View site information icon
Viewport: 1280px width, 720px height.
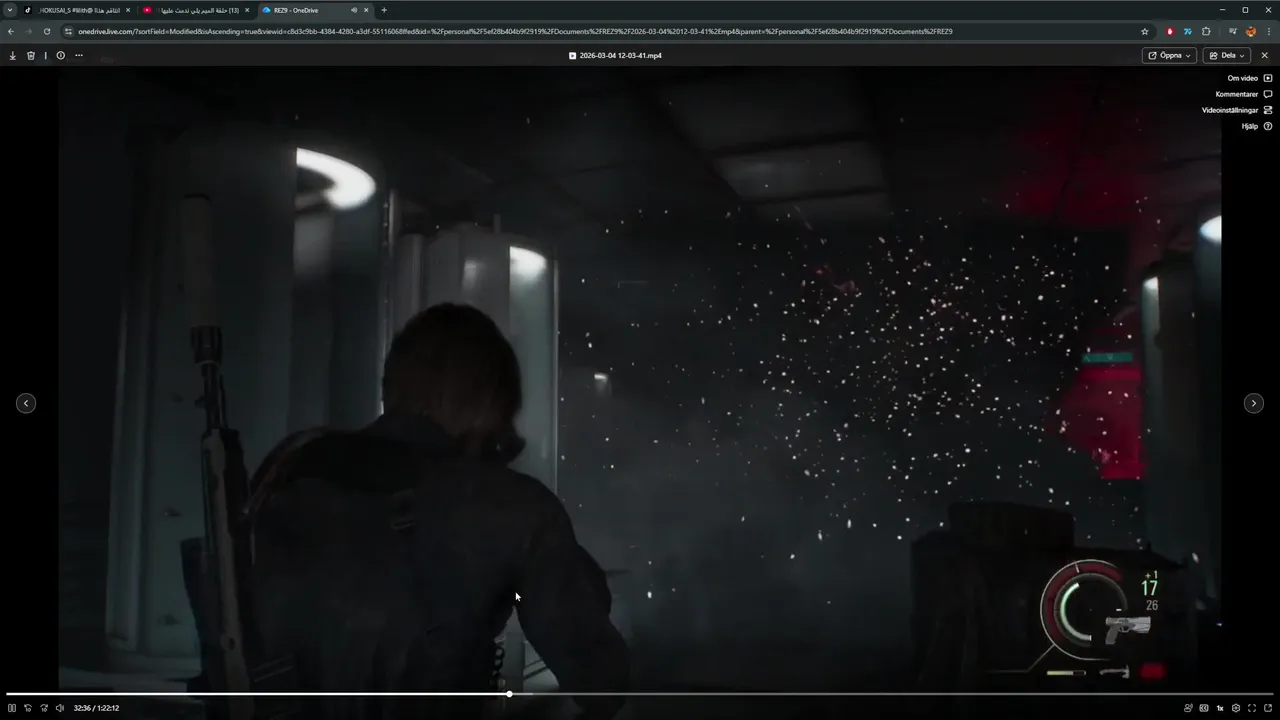[69, 31]
